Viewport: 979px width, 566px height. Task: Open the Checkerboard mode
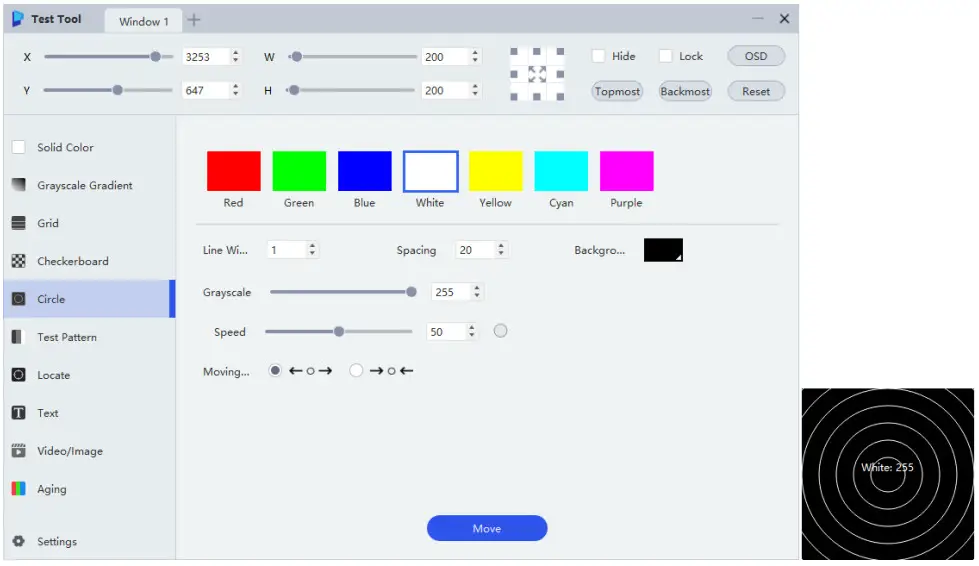coord(89,261)
